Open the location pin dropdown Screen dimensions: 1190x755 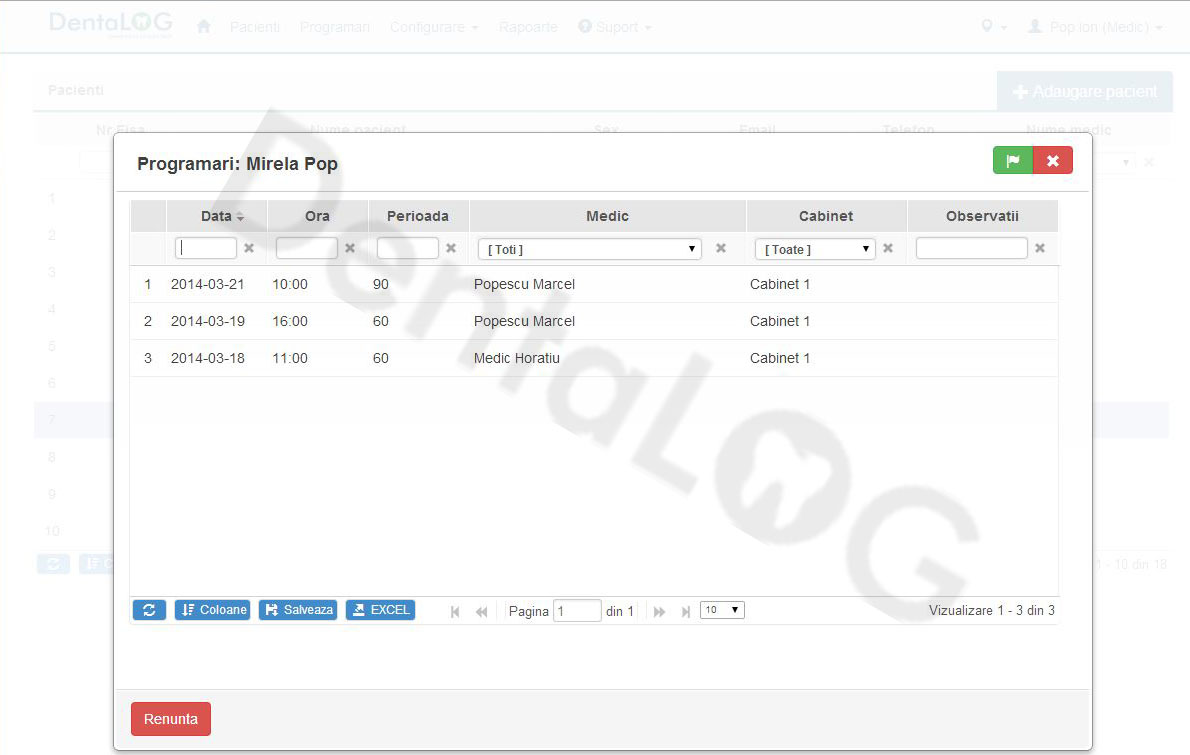[x=993, y=27]
